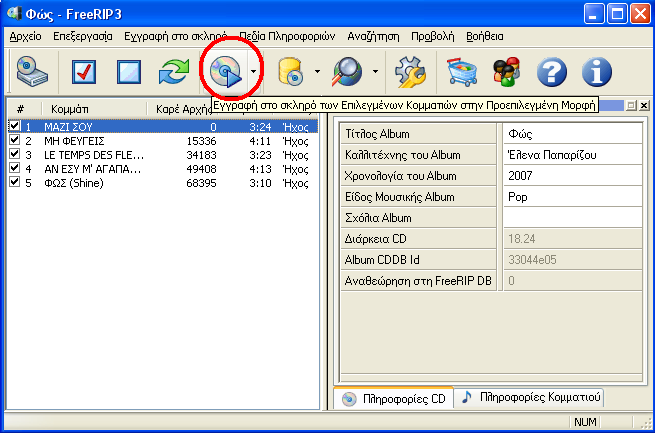
Task: Click start frame value 34183
Action: (x=201, y=155)
